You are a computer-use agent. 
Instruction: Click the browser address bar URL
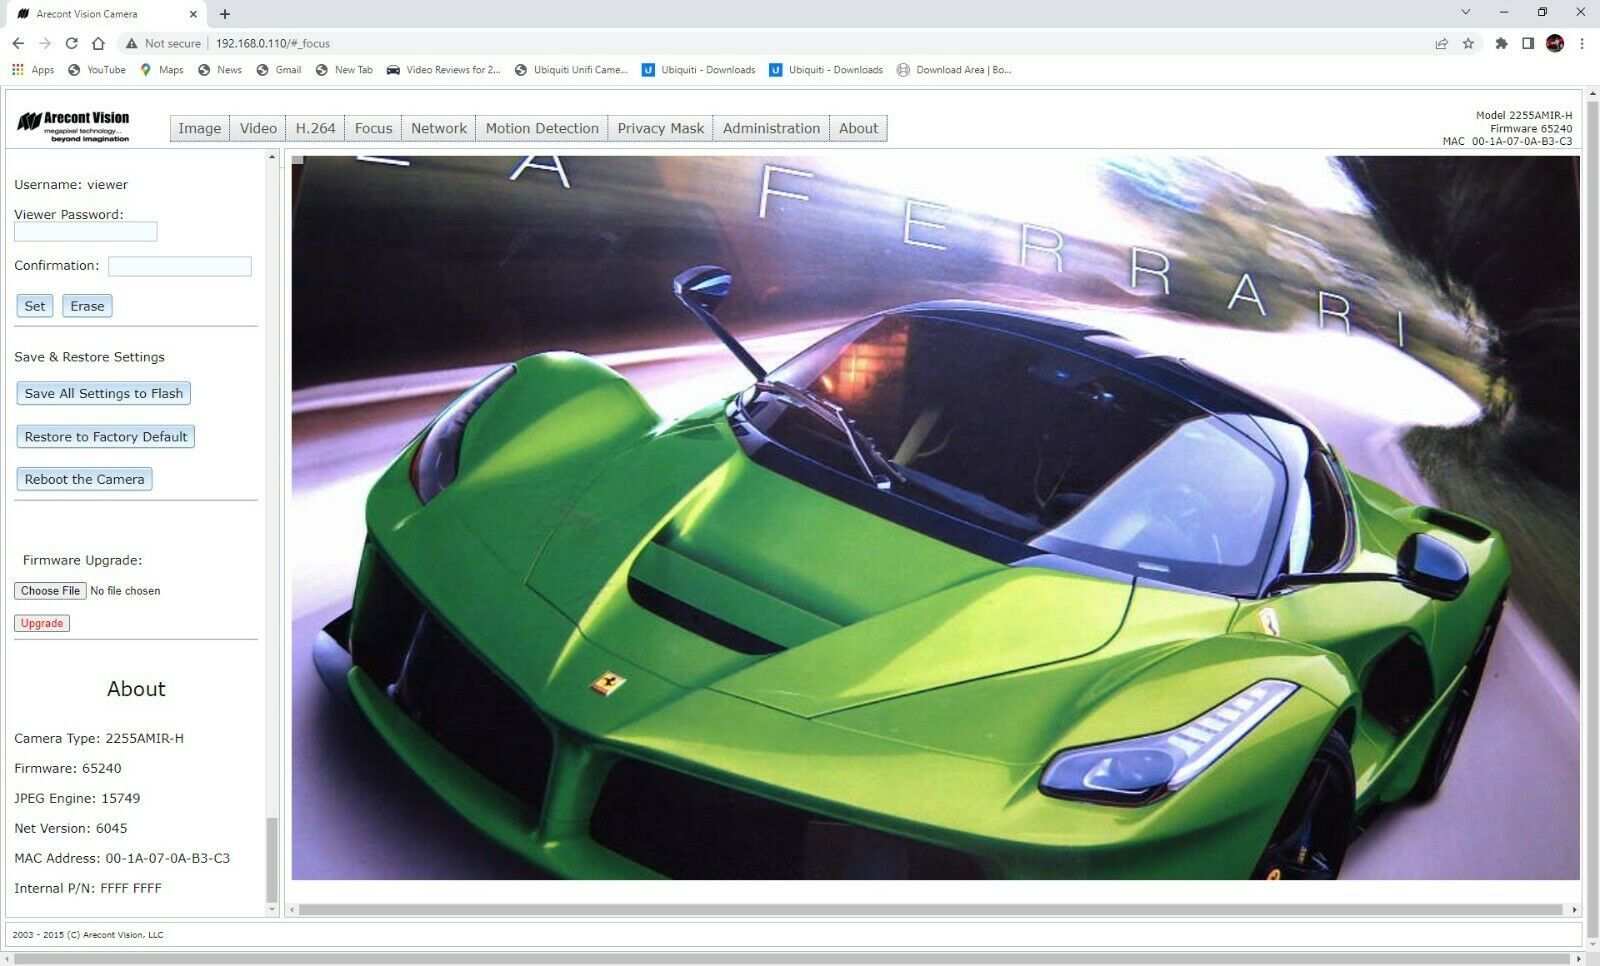[273, 43]
